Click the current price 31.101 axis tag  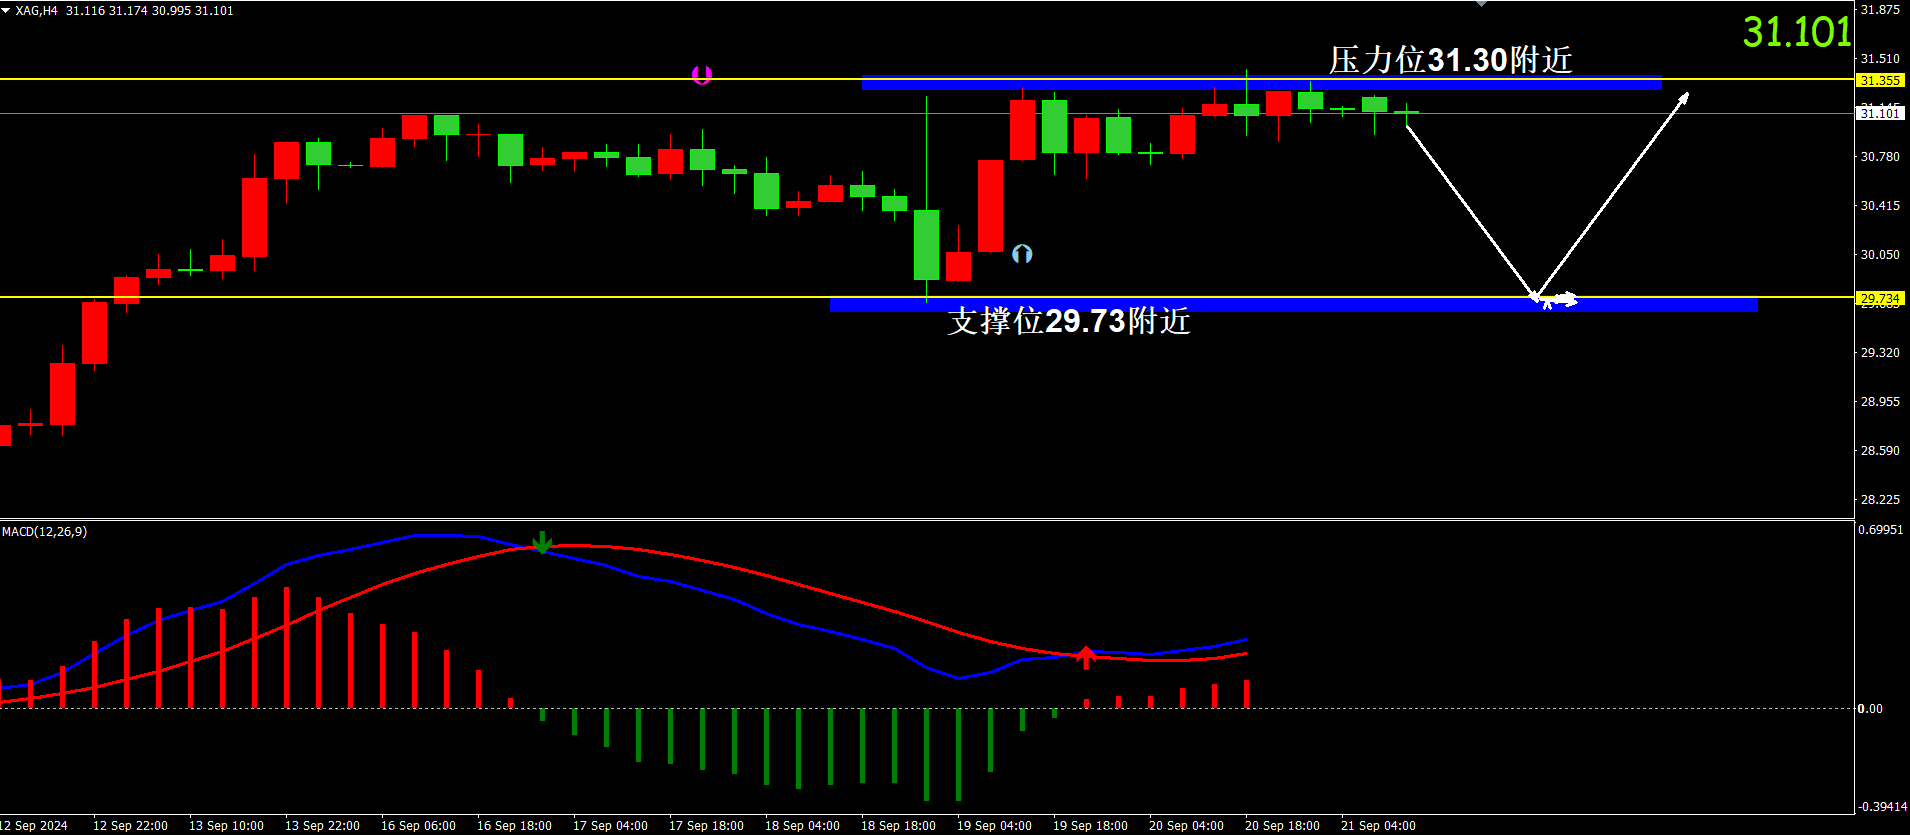(x=1879, y=114)
